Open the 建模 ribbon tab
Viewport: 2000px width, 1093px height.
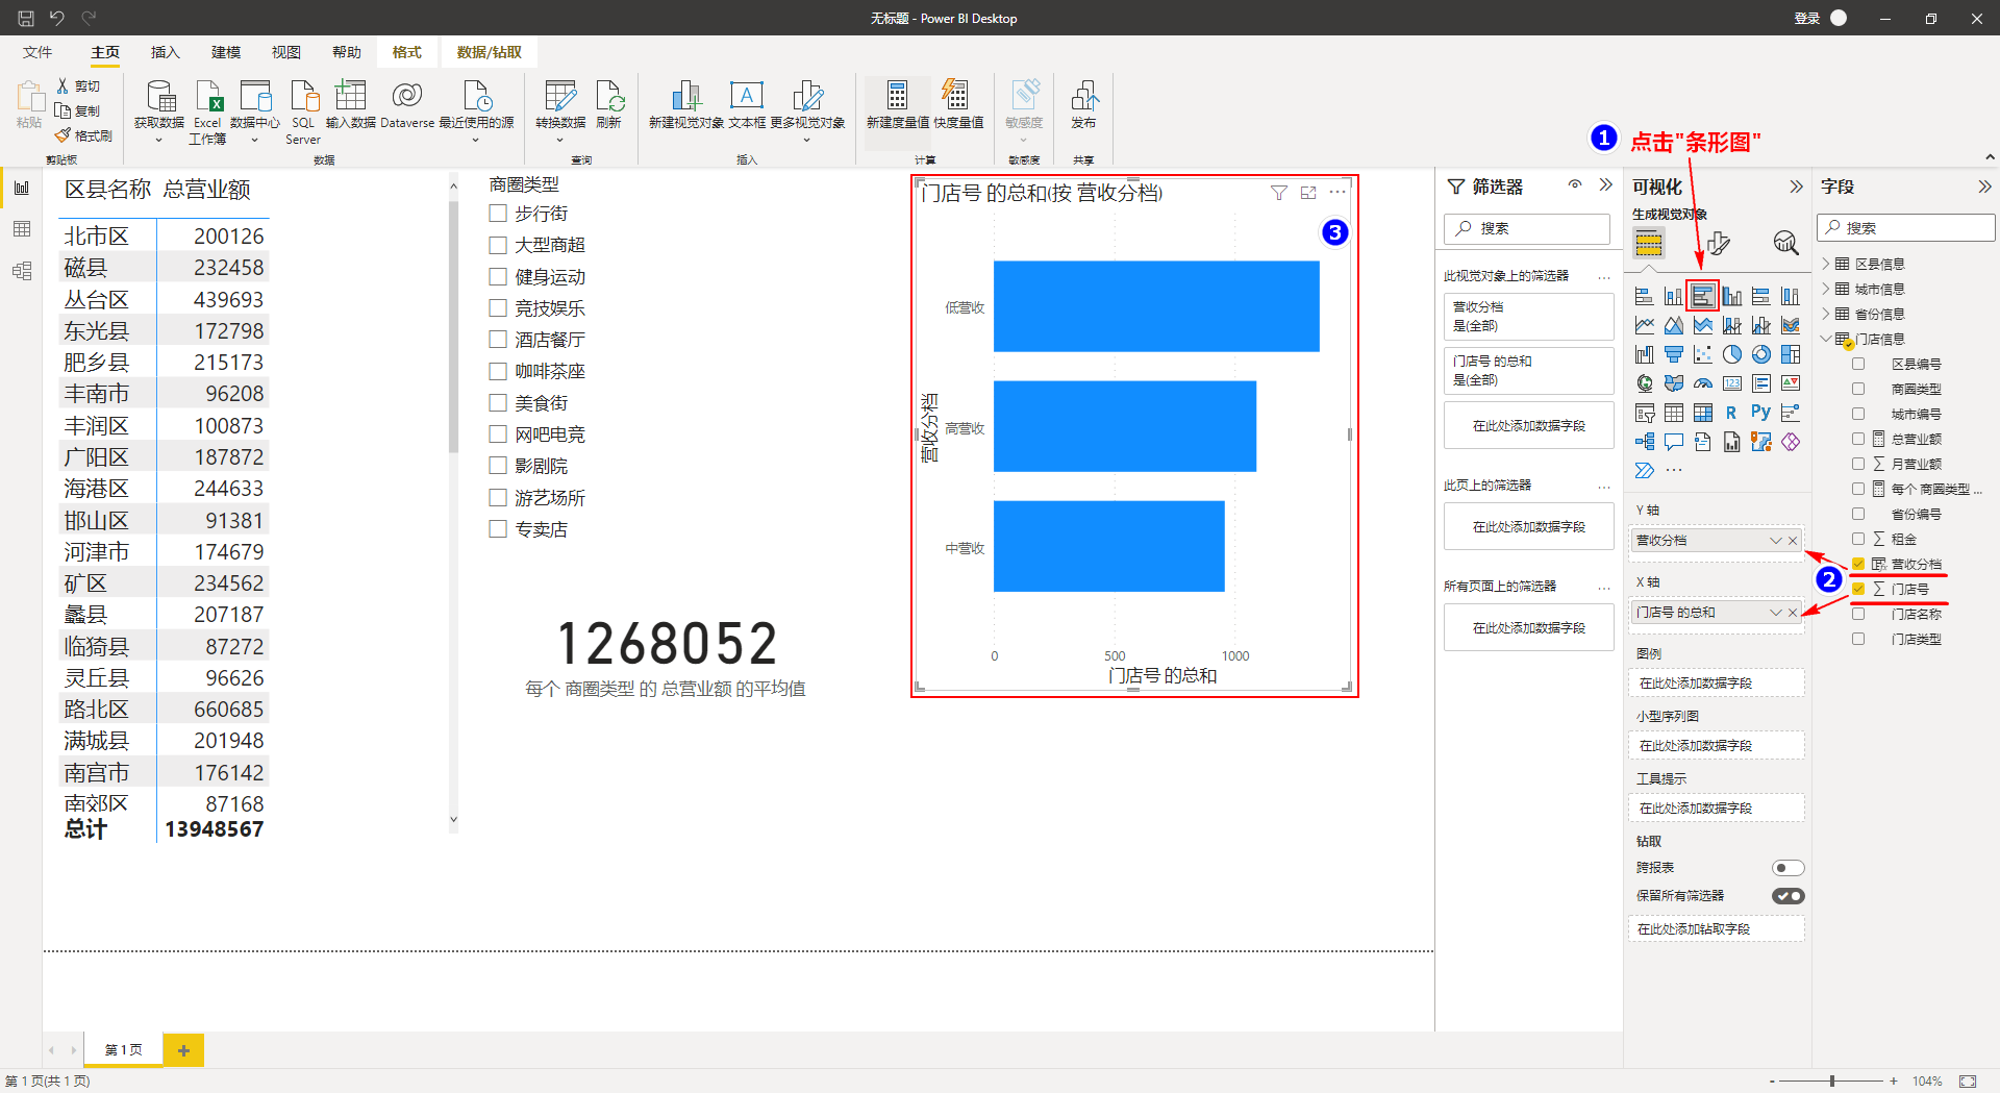tap(226, 52)
